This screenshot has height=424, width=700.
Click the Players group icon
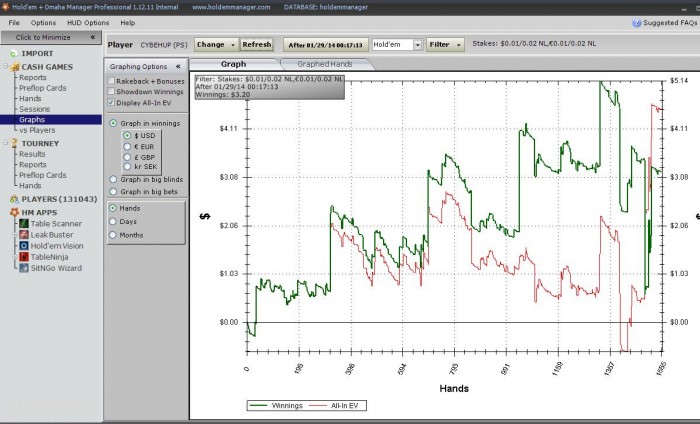[14, 199]
